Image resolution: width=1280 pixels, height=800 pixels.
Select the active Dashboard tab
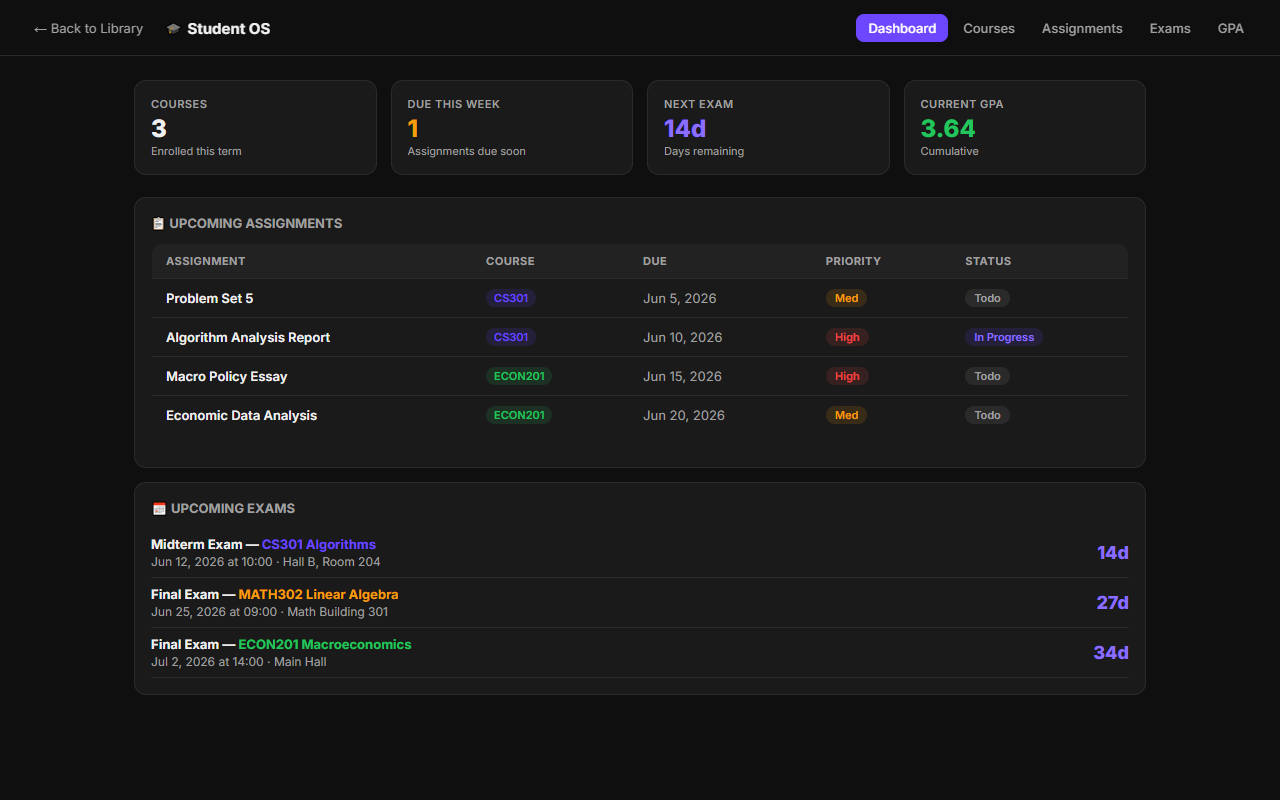pos(902,28)
